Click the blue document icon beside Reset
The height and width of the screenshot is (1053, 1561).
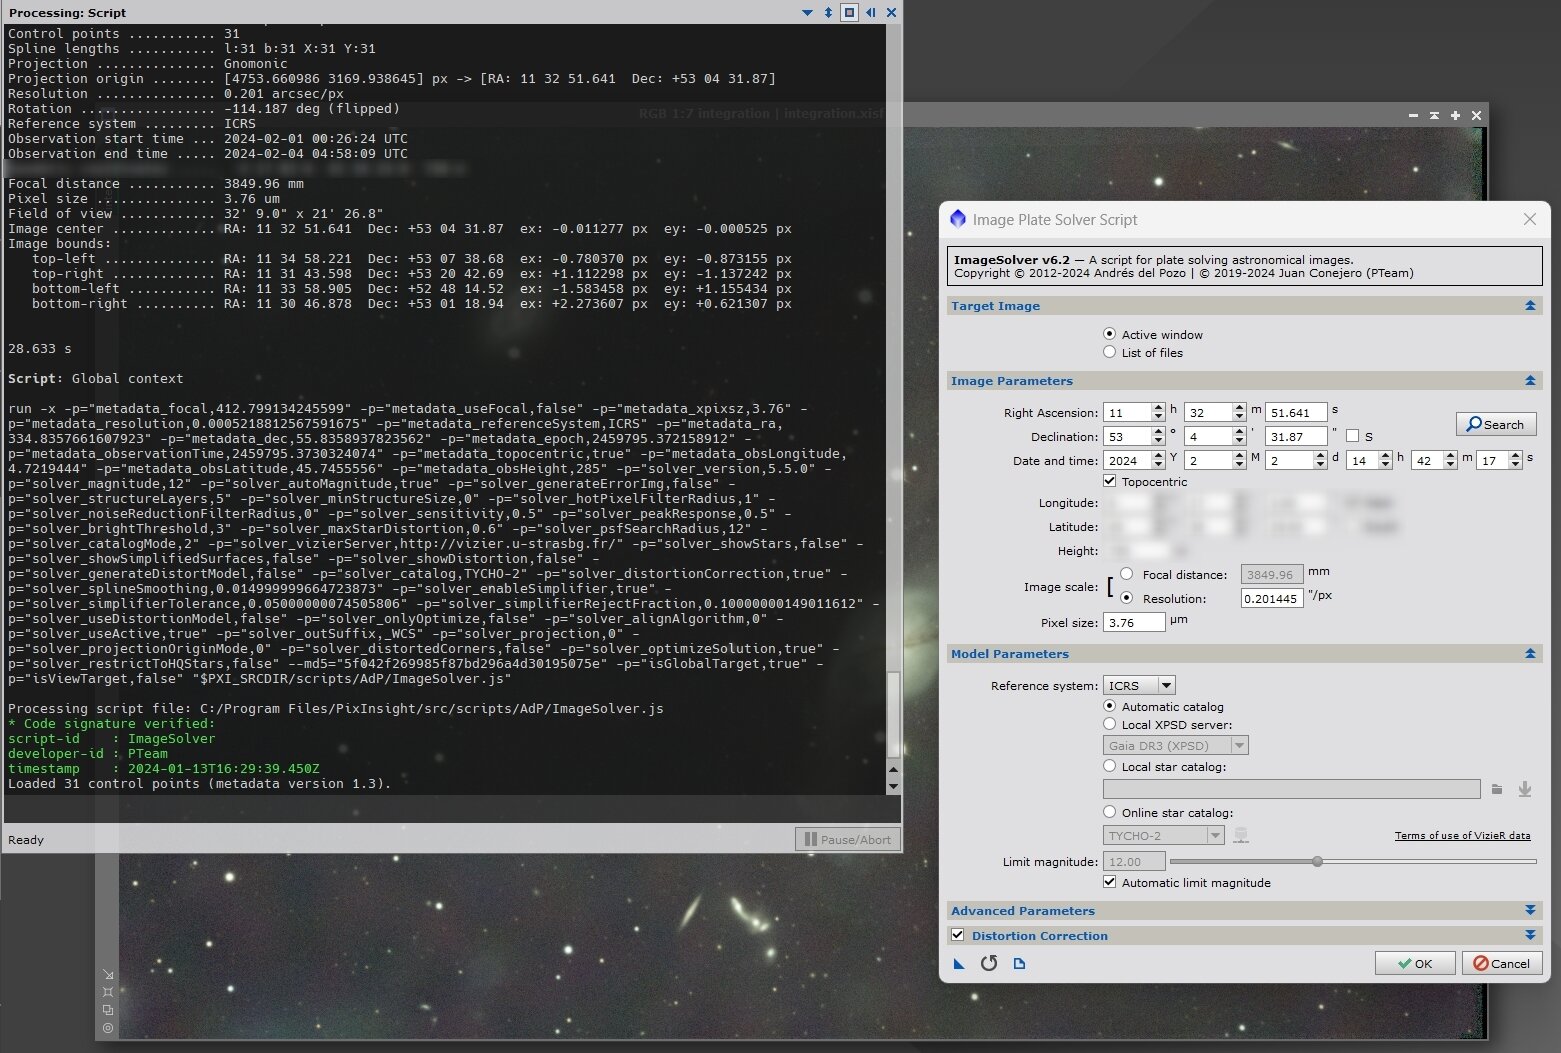coord(1019,964)
